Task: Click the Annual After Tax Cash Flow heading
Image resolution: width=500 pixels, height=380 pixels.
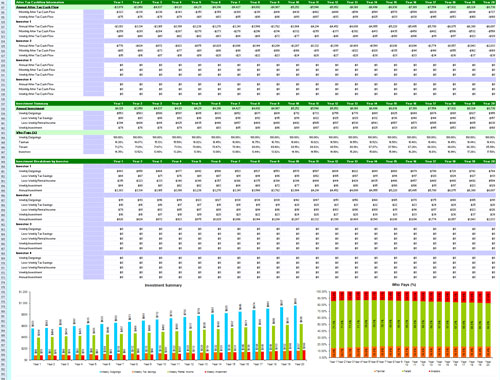Action: point(37,7)
